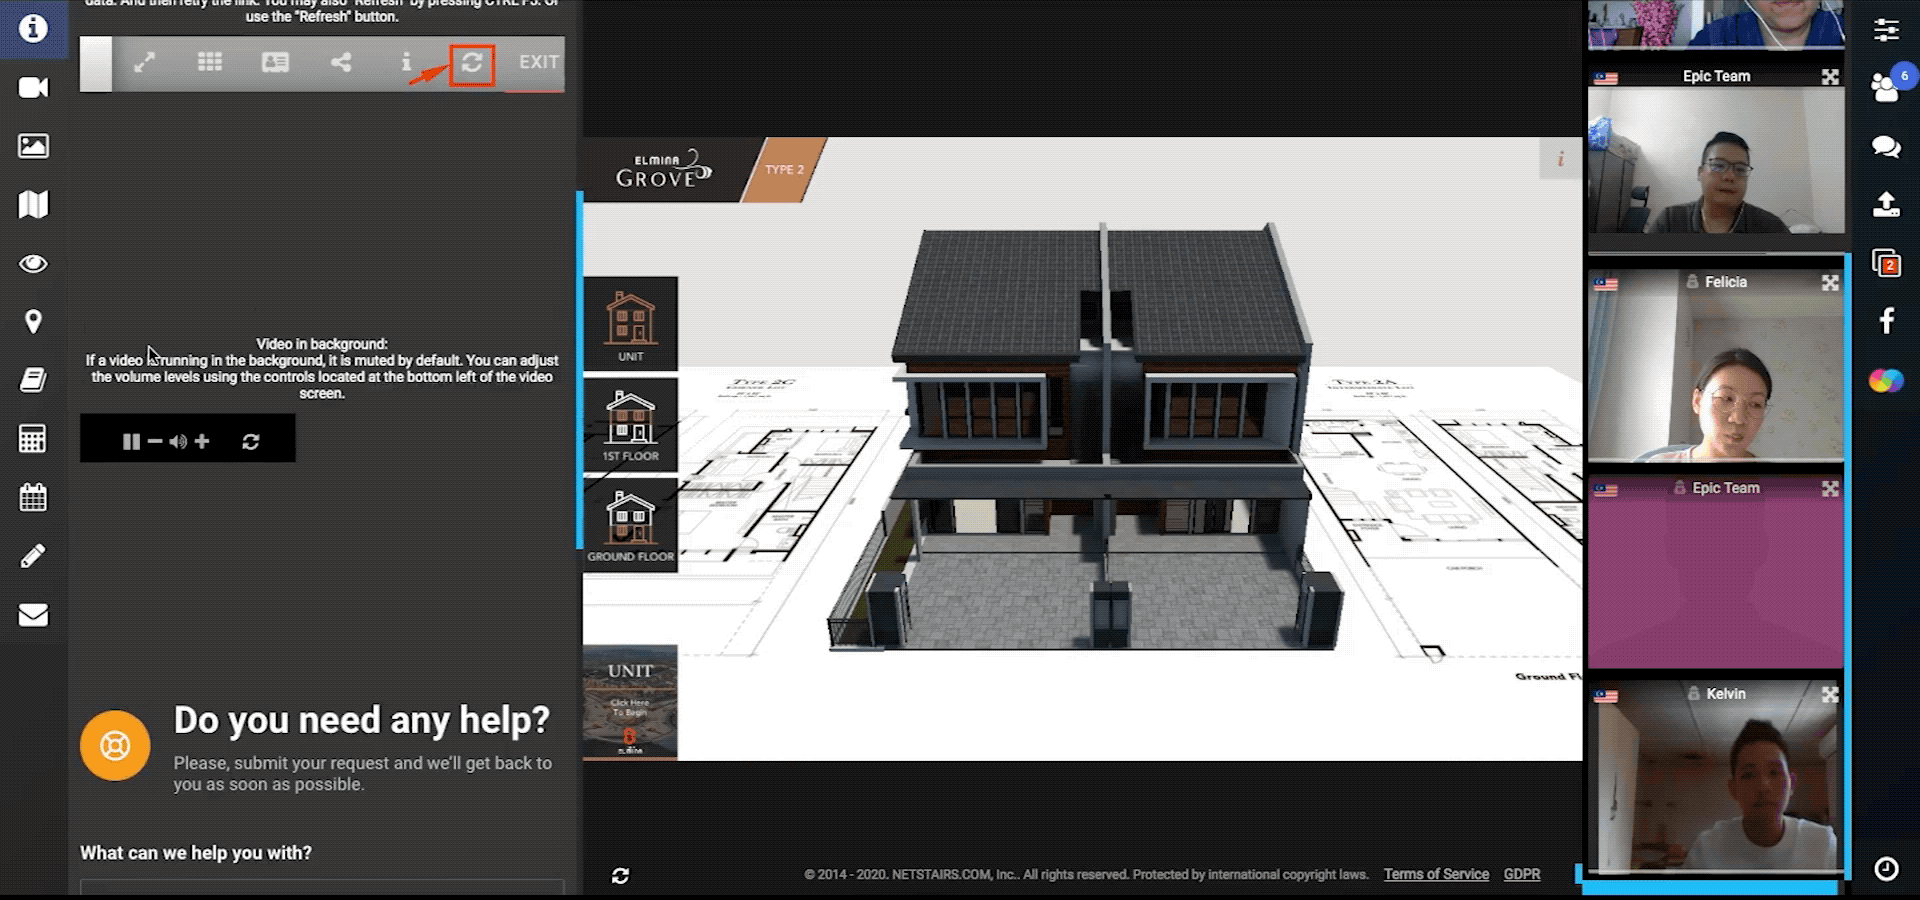Image resolution: width=1920 pixels, height=900 pixels.
Task: Click the info 'i' button on model viewer
Action: tap(1560, 159)
